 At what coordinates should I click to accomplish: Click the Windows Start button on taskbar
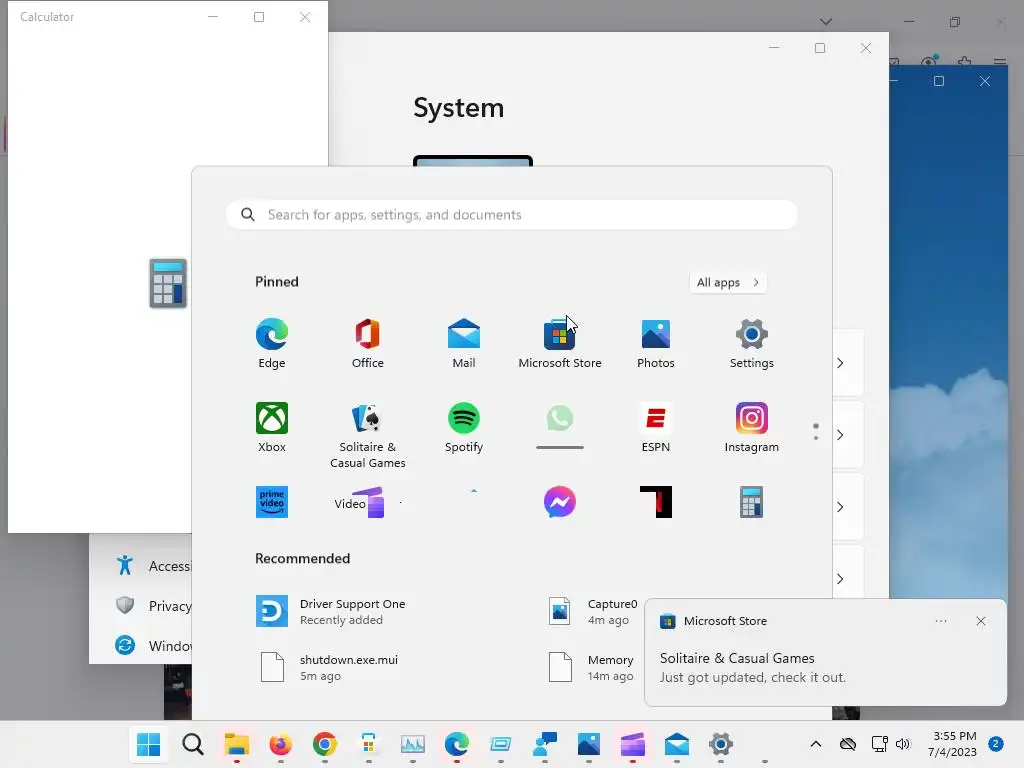tap(148, 744)
